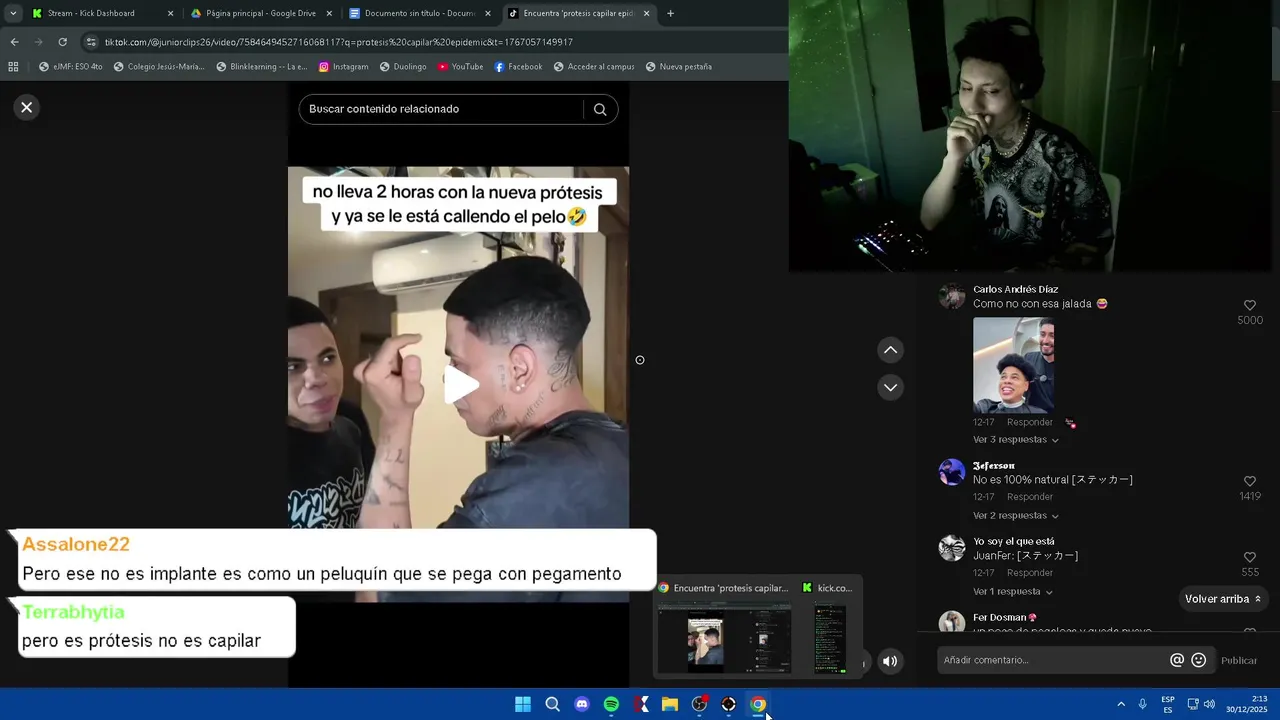Reply to Carlos Andrés Díaz's comment
Image resolution: width=1280 pixels, height=720 pixels.
pyautogui.click(x=1029, y=423)
